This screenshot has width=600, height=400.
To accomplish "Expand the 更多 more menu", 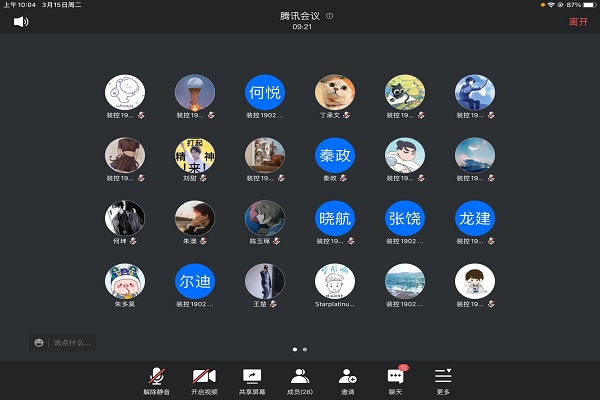I will (x=443, y=379).
